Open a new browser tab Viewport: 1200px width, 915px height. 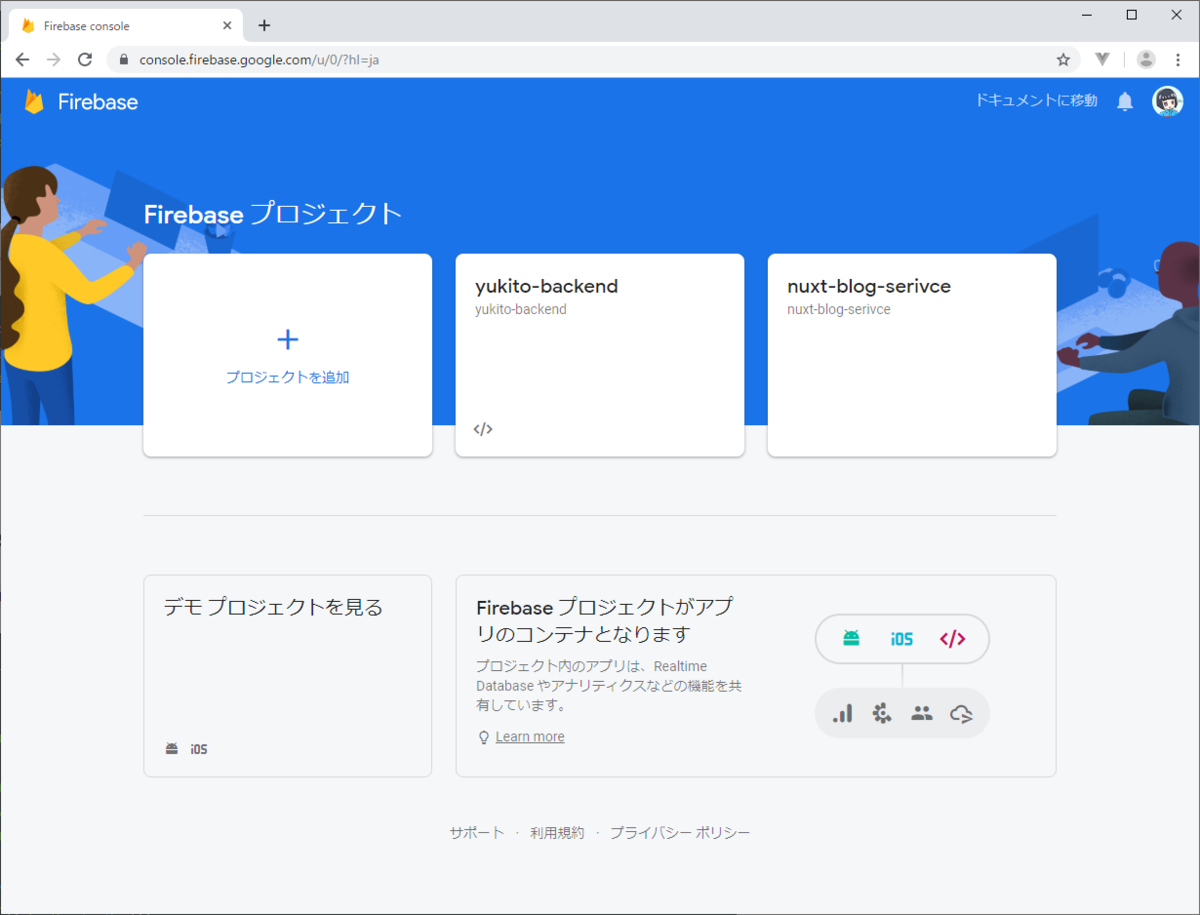[264, 25]
